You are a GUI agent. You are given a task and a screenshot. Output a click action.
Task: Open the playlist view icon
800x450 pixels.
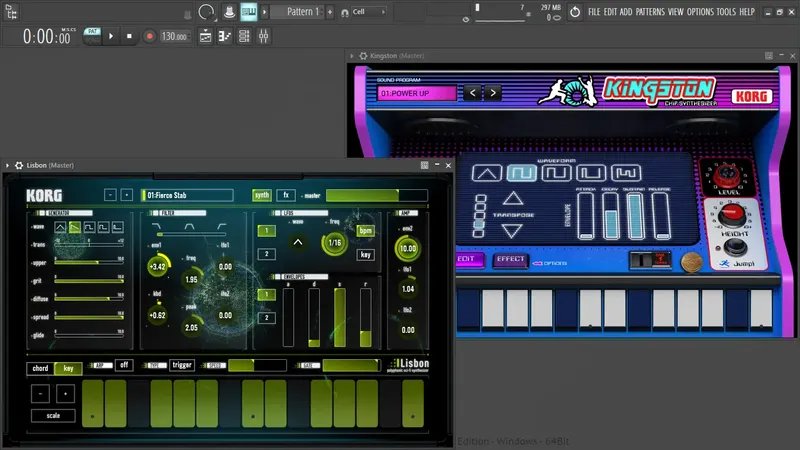205,36
